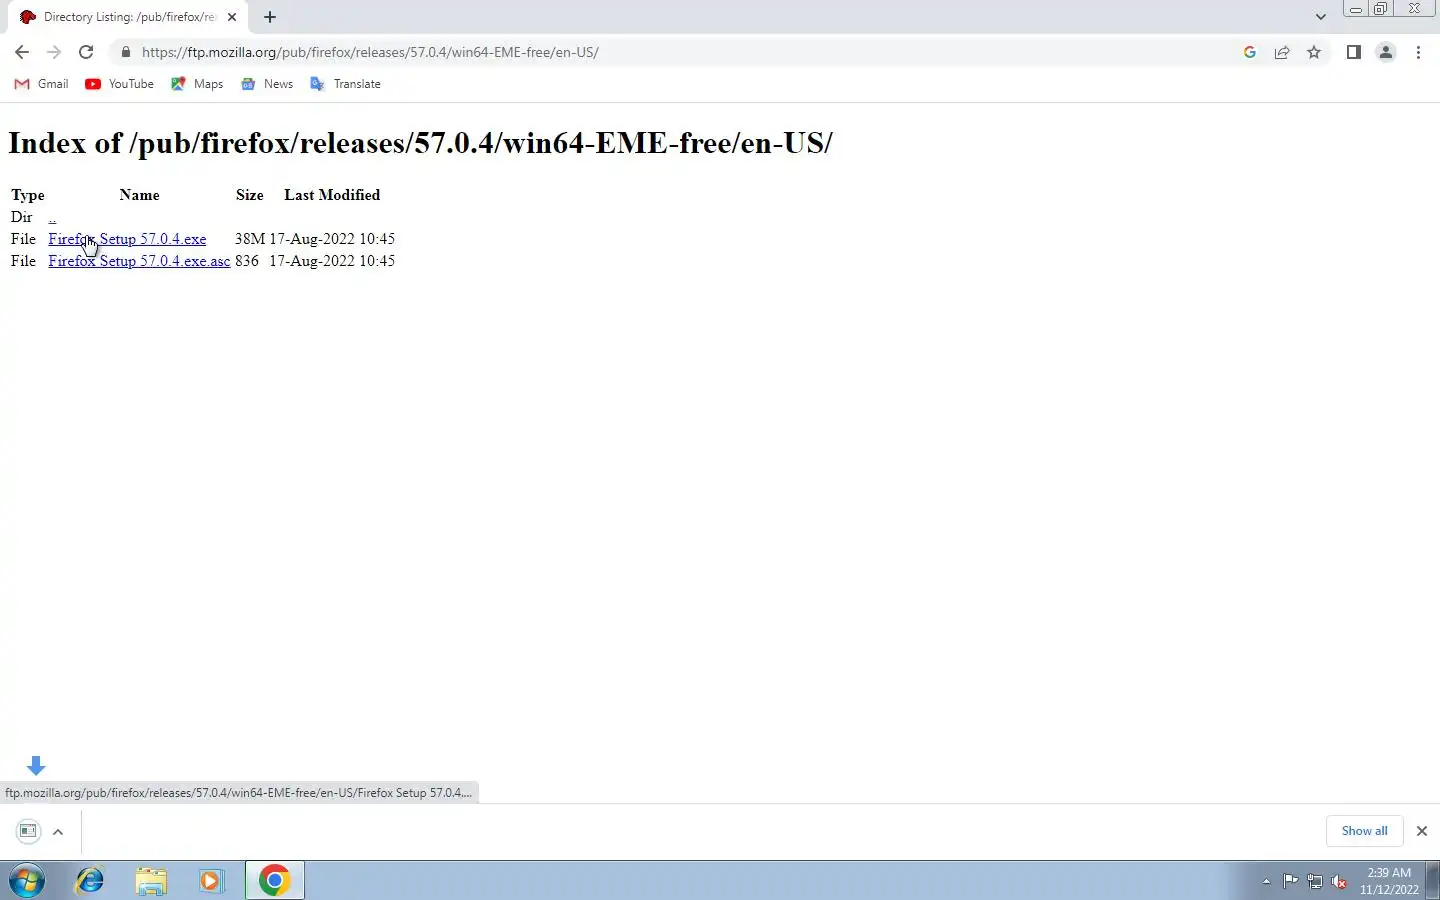
Task: Open Windows Media Player from taskbar
Action: (211, 881)
